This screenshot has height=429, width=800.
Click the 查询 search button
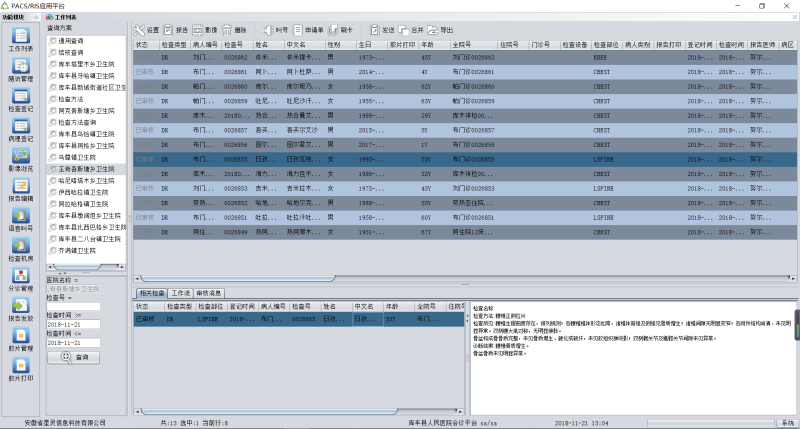pos(75,356)
